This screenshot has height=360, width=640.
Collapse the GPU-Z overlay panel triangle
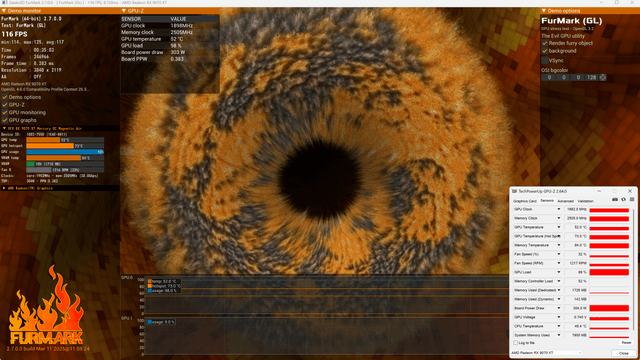click(124, 11)
